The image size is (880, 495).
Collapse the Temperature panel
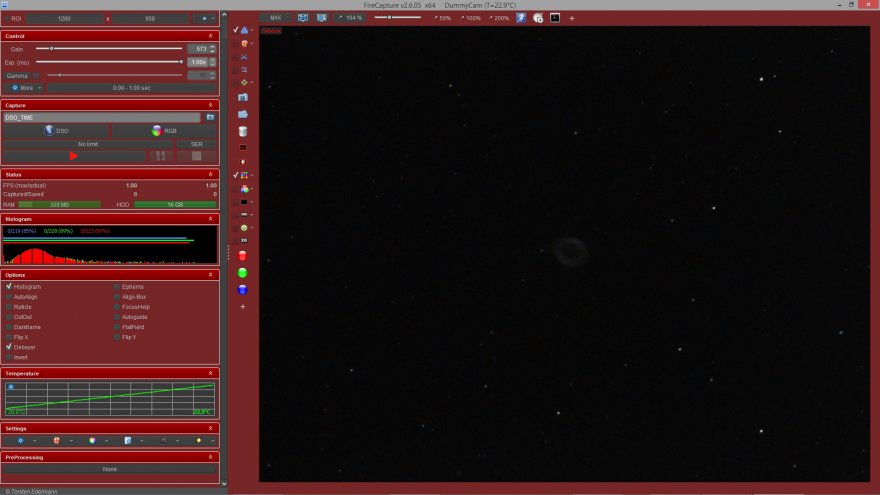(210, 373)
